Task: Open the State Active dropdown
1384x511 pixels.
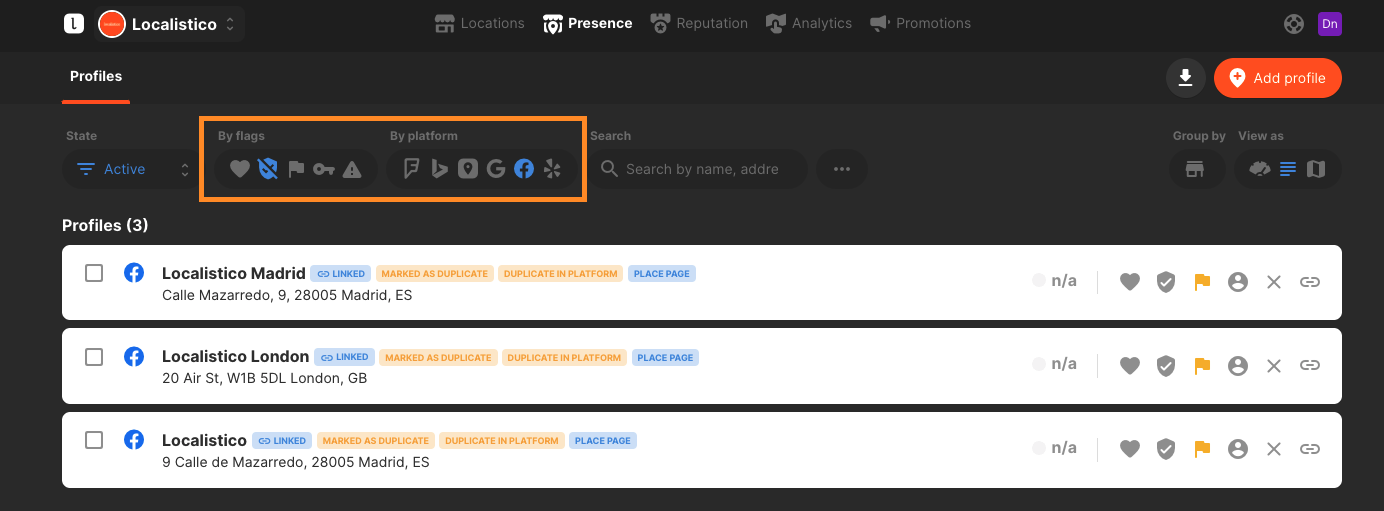Action: (x=130, y=169)
